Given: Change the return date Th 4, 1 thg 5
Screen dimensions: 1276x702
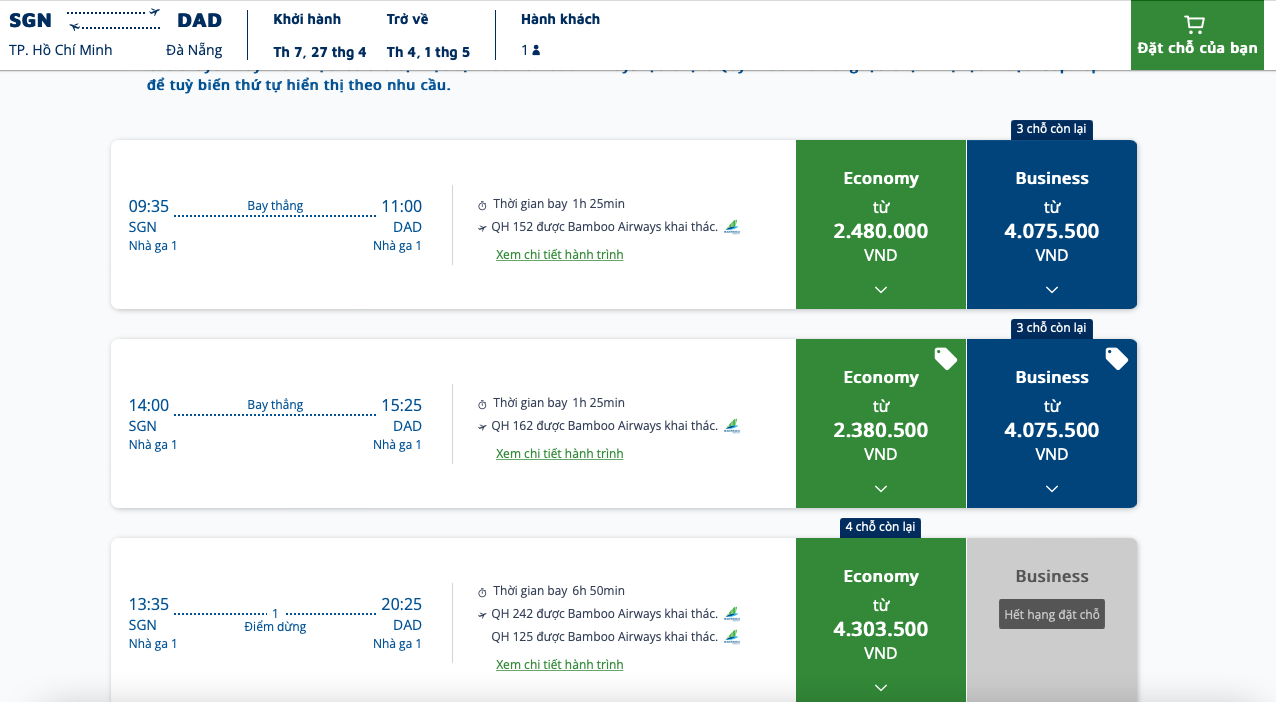Looking at the screenshot, I should click(428, 52).
